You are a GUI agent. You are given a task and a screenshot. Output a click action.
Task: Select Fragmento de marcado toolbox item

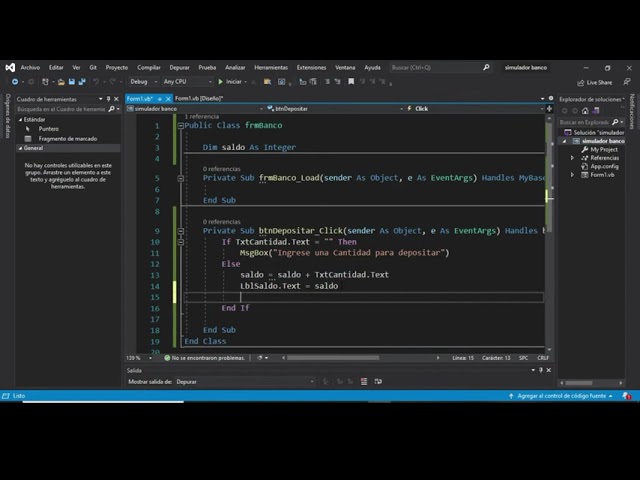[x=68, y=139]
